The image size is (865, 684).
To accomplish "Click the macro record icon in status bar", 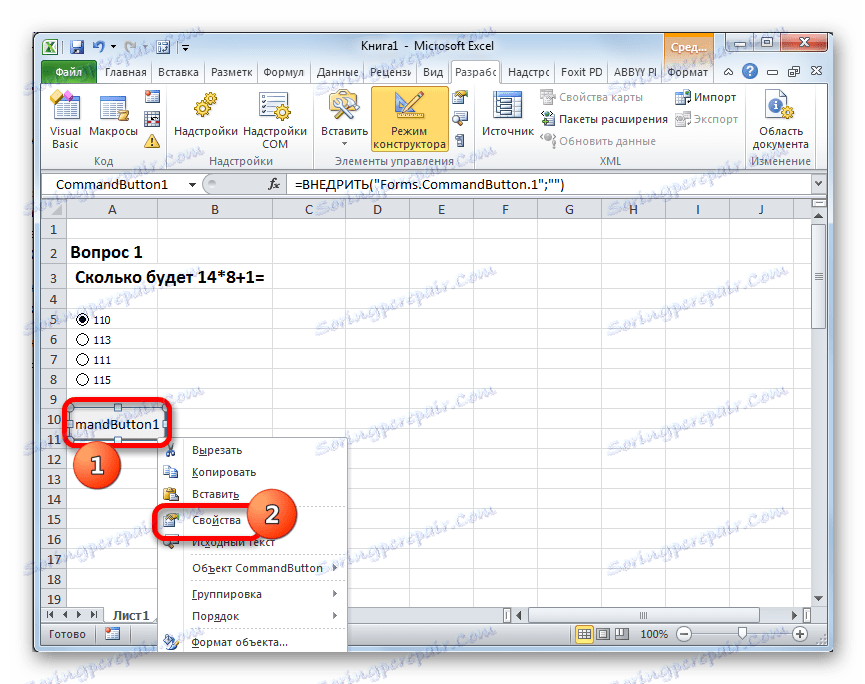I will pyautogui.click(x=113, y=634).
